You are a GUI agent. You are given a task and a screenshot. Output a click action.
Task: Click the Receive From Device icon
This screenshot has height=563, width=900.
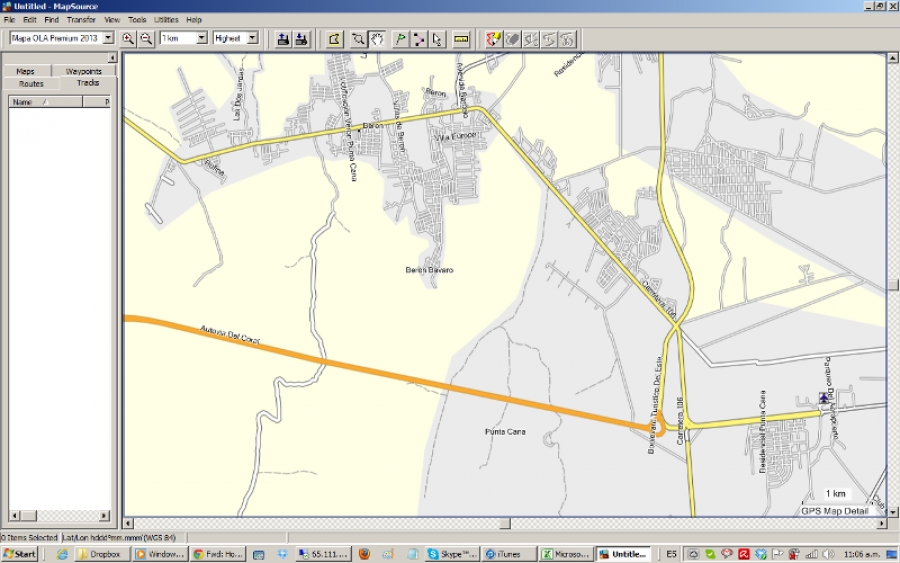pyautogui.click(x=301, y=39)
